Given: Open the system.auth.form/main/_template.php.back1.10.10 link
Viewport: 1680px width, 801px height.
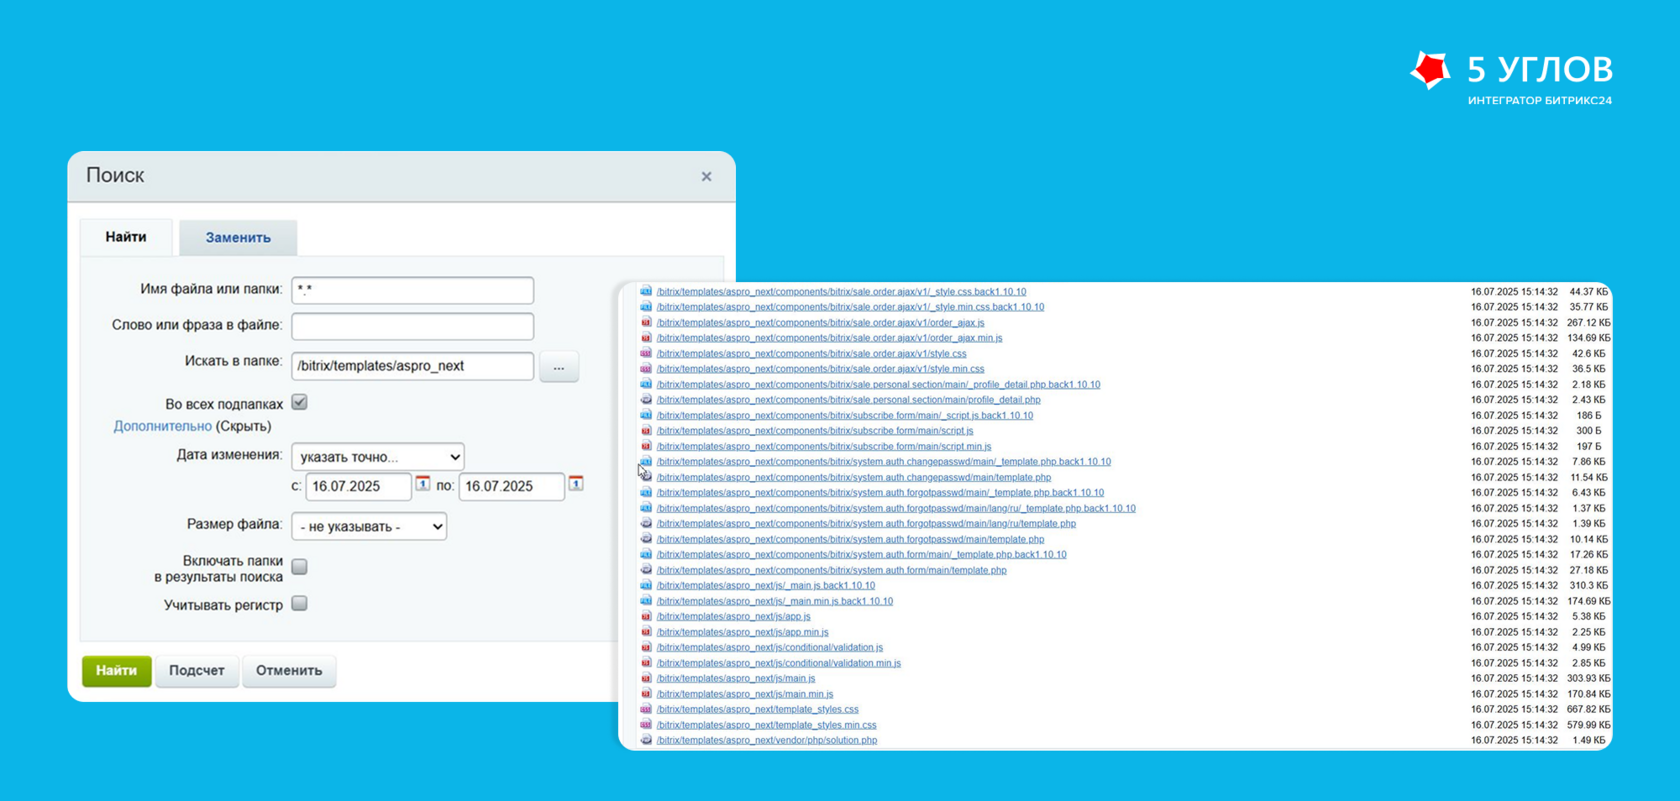Looking at the screenshot, I should click(861, 554).
